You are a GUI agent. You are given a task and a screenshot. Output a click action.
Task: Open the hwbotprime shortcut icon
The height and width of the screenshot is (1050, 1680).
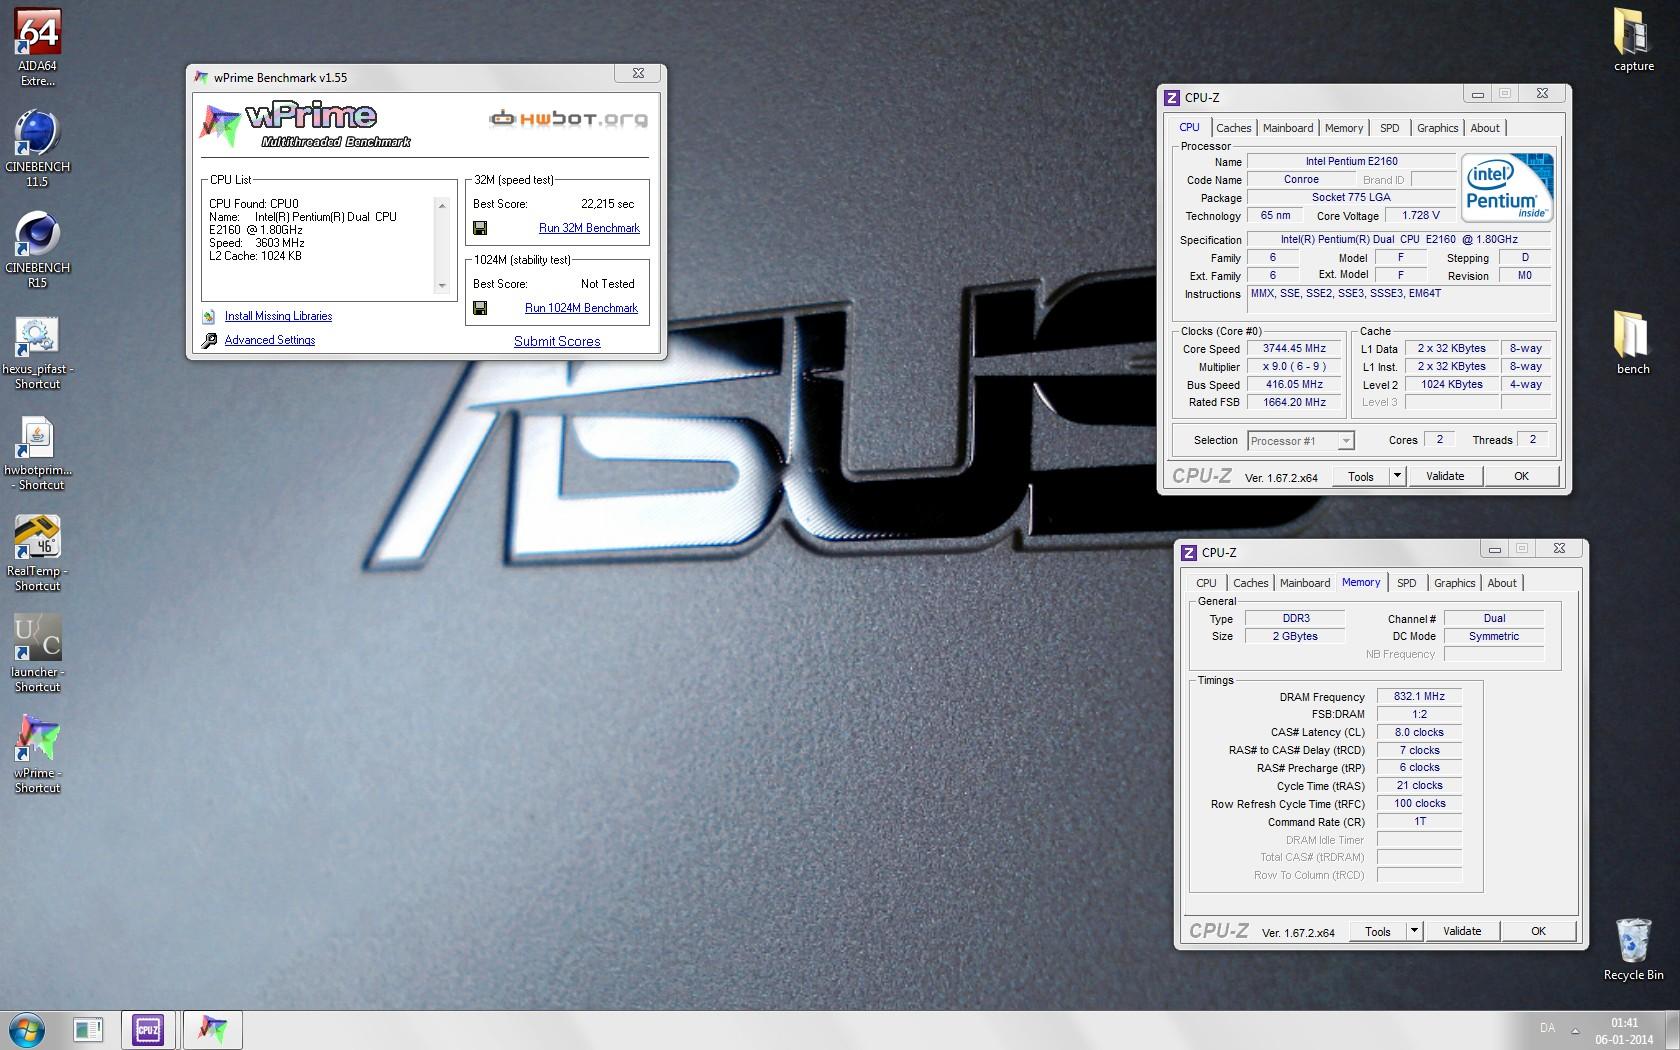coord(37,453)
